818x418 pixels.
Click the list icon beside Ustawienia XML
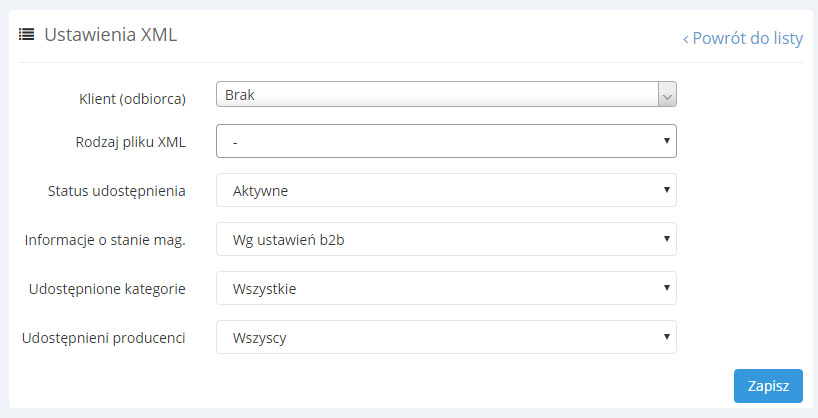(27, 35)
